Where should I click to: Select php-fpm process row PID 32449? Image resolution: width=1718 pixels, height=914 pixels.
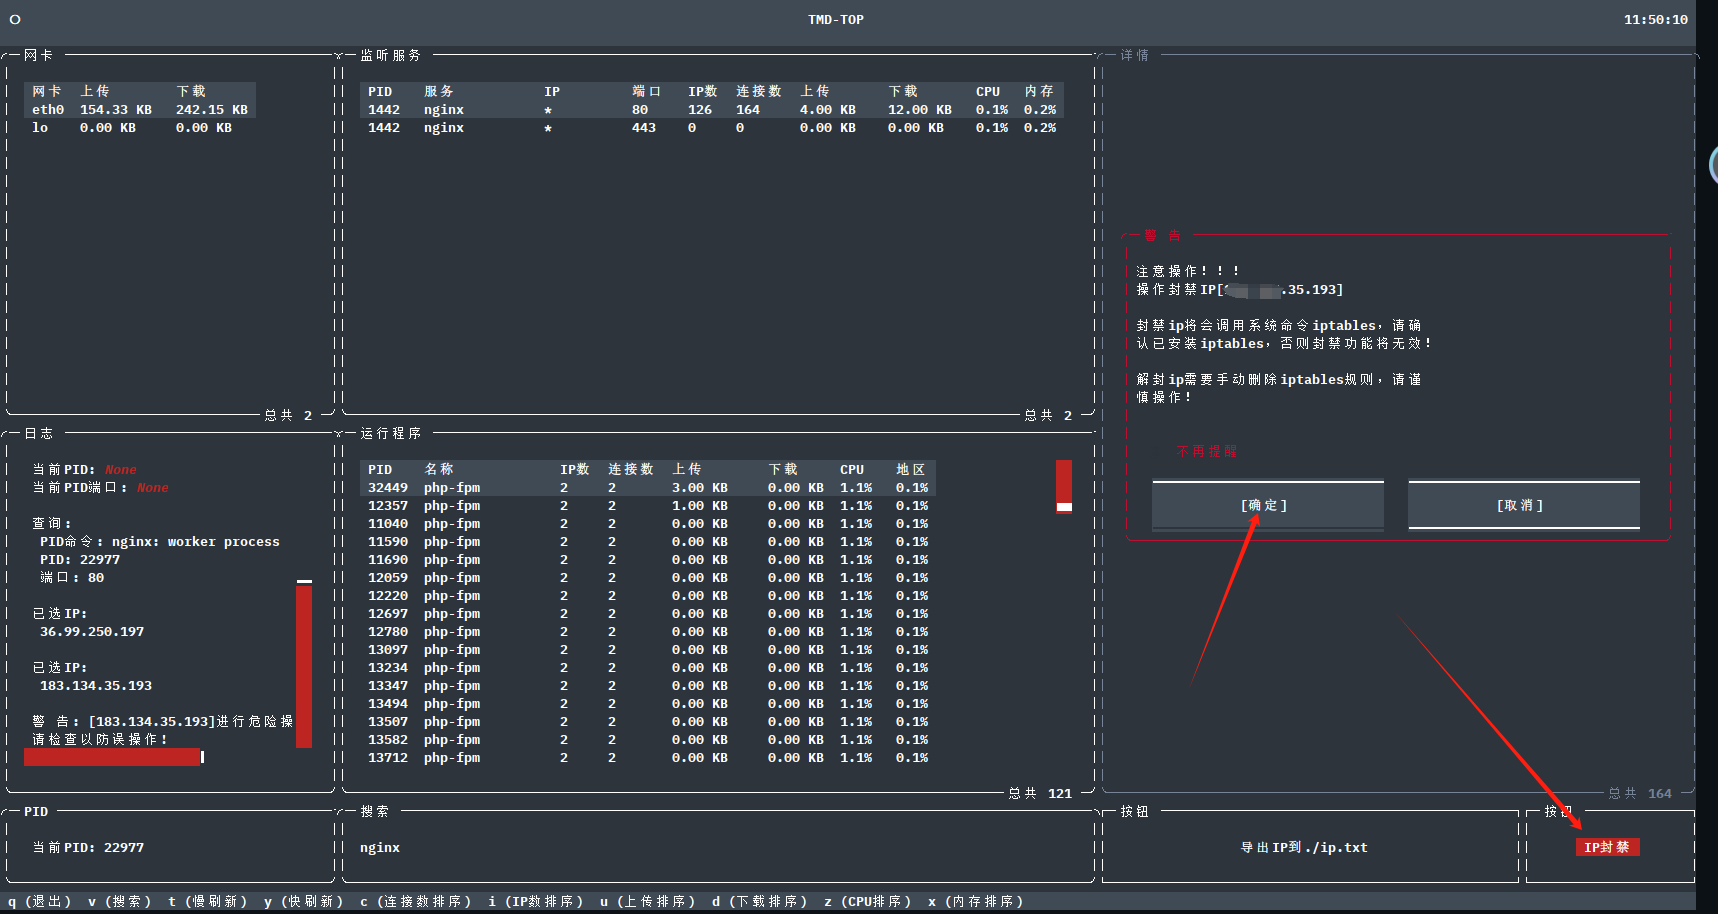click(x=648, y=488)
